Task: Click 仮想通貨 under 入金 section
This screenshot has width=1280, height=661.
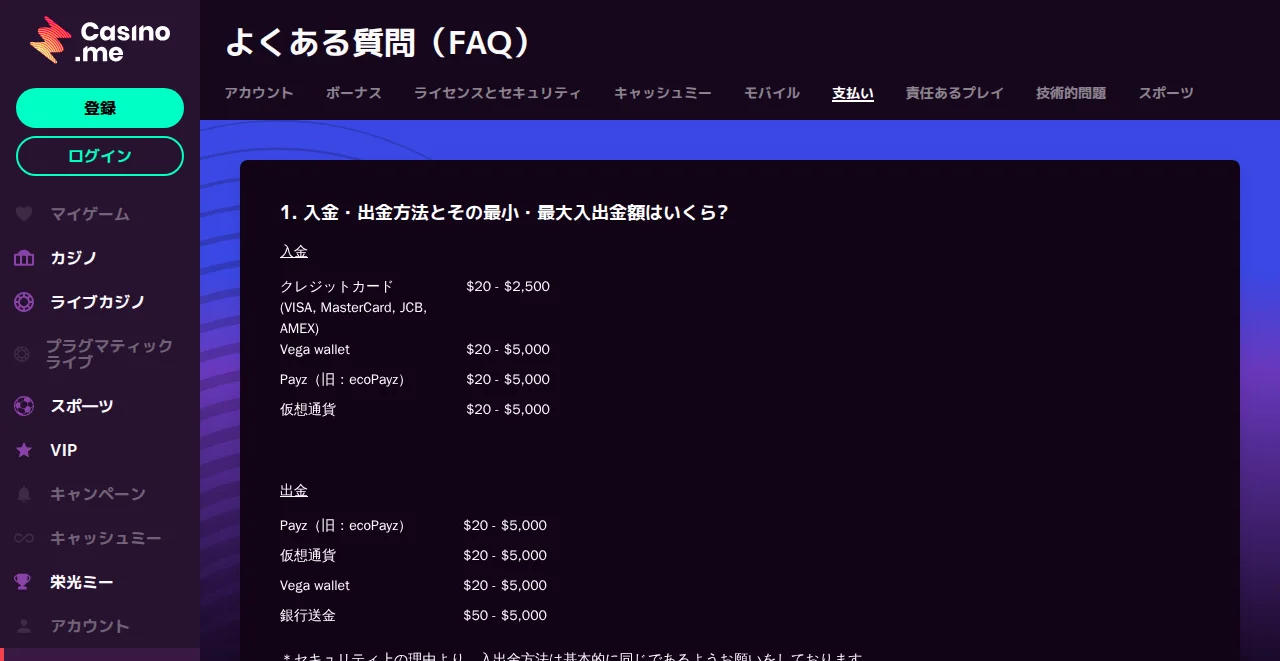Action: (x=308, y=409)
